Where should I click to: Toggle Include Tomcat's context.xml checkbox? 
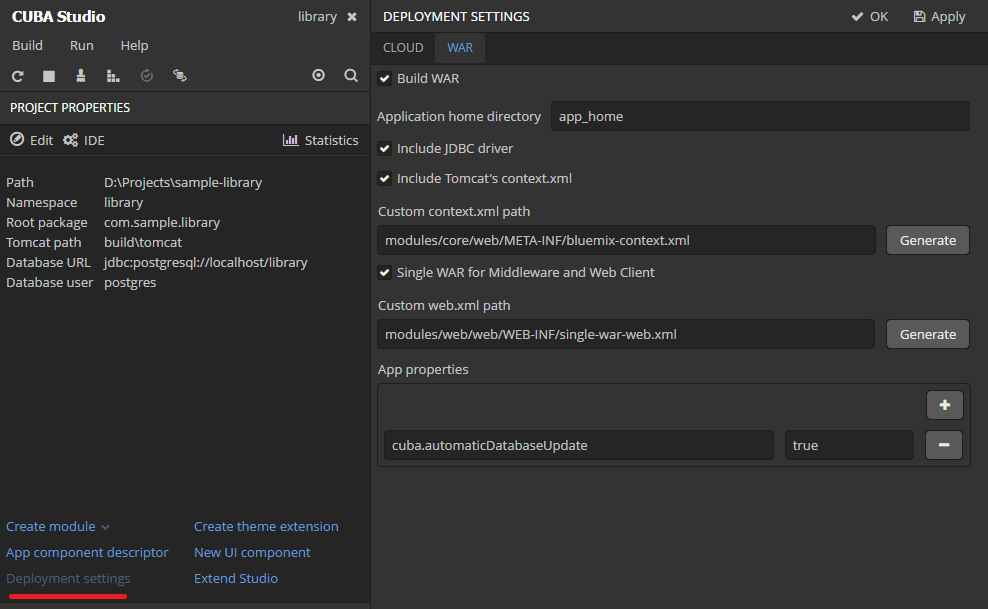click(385, 179)
